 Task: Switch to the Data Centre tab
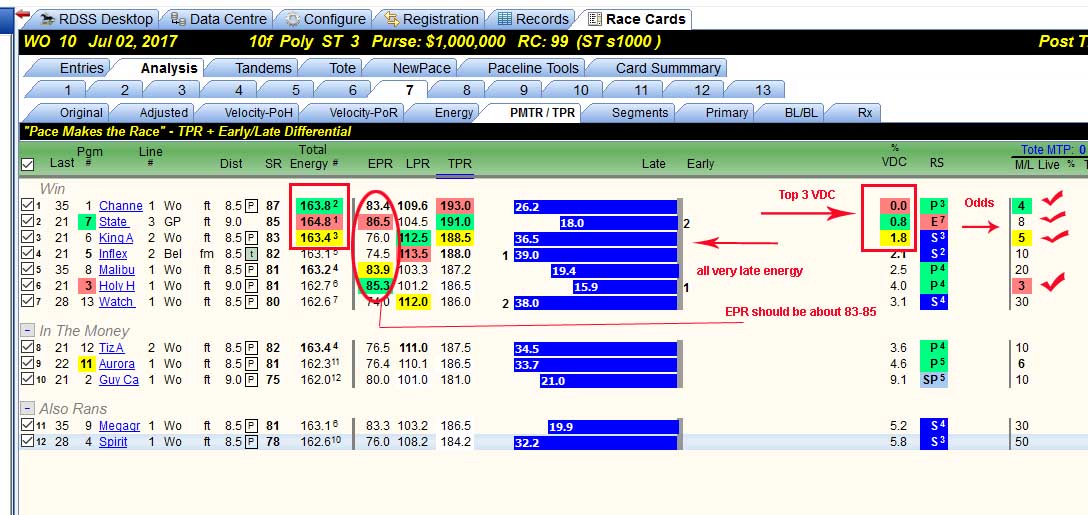point(219,19)
